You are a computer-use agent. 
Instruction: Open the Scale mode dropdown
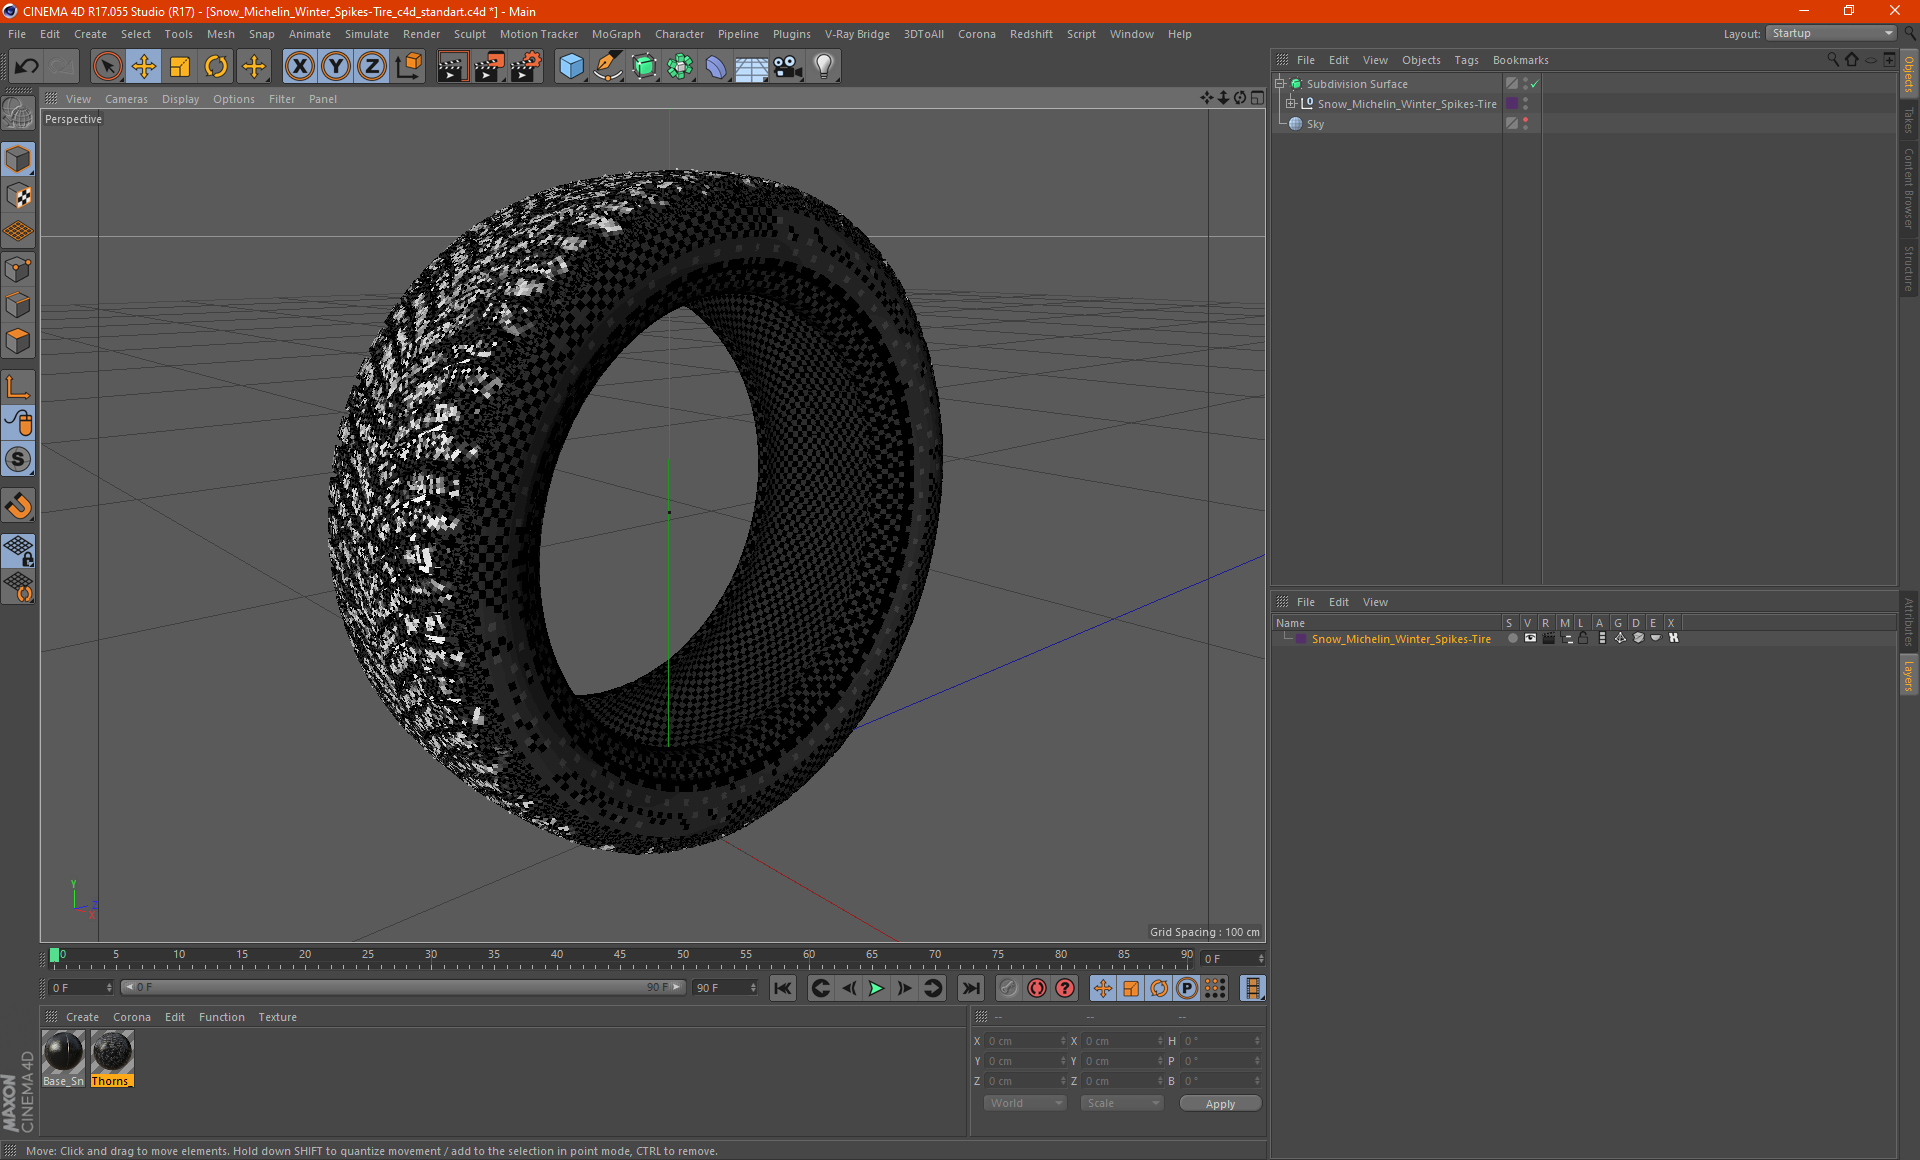1123,1103
